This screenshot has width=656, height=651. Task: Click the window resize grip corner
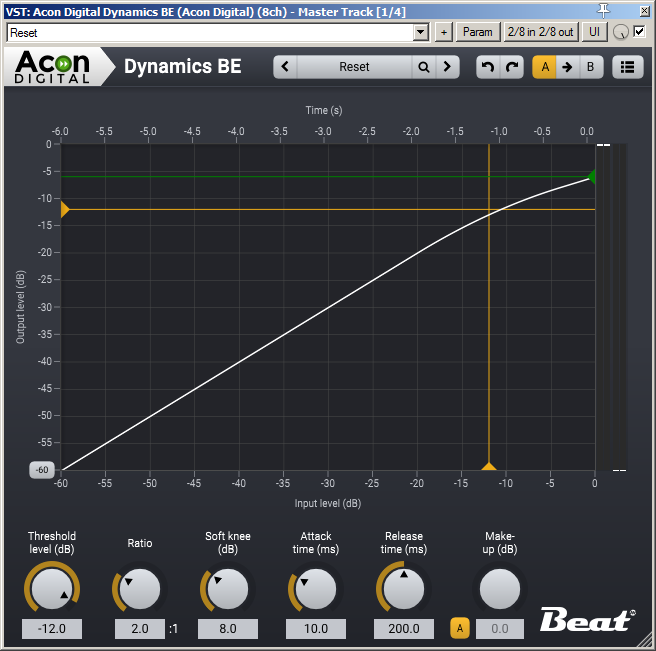[x=646, y=641]
